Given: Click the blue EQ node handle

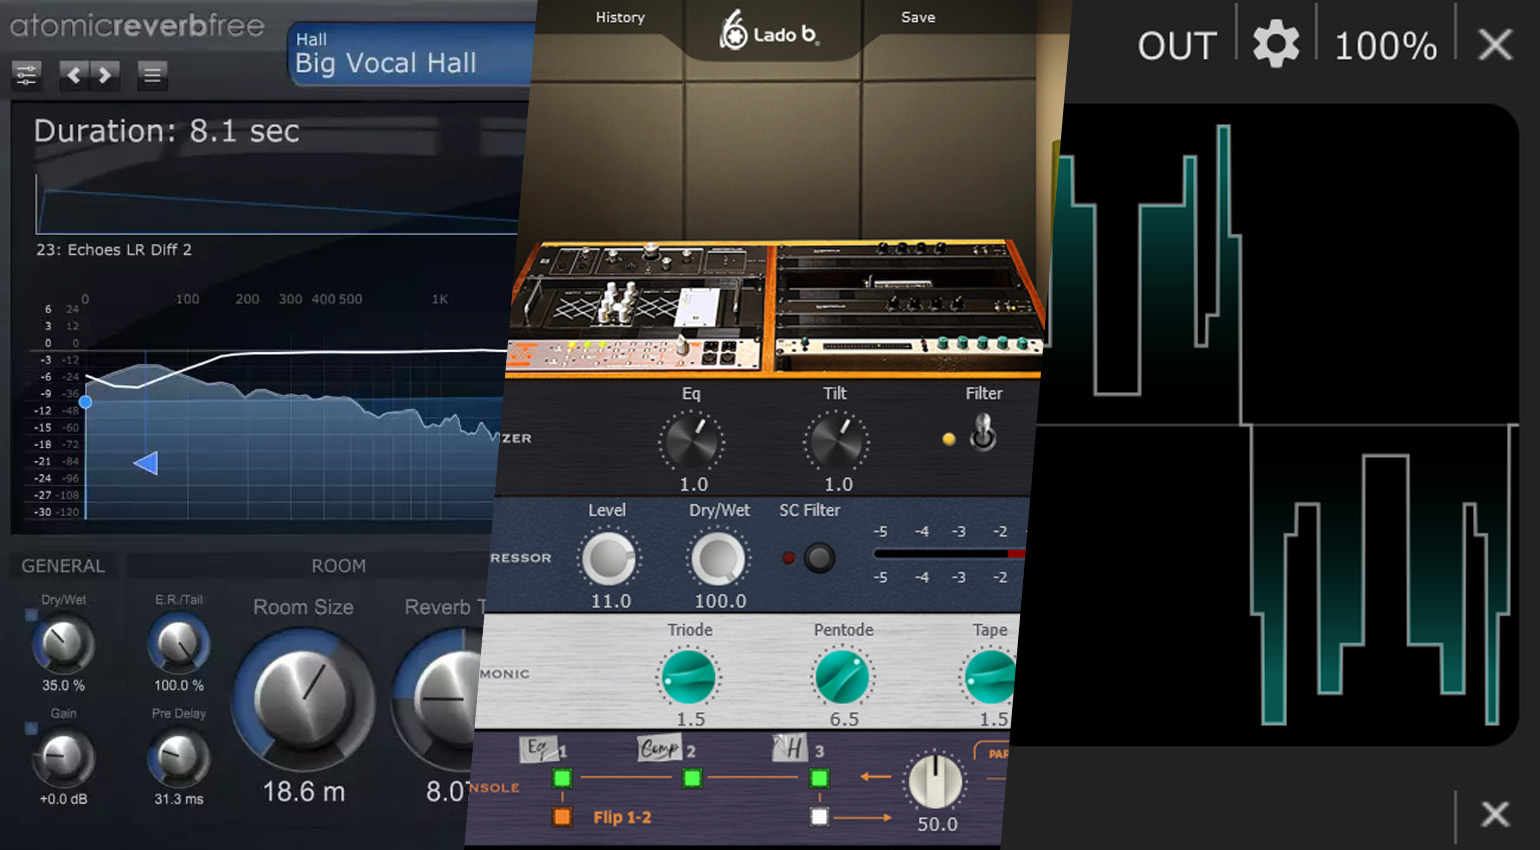Looking at the screenshot, I should tap(86, 402).
